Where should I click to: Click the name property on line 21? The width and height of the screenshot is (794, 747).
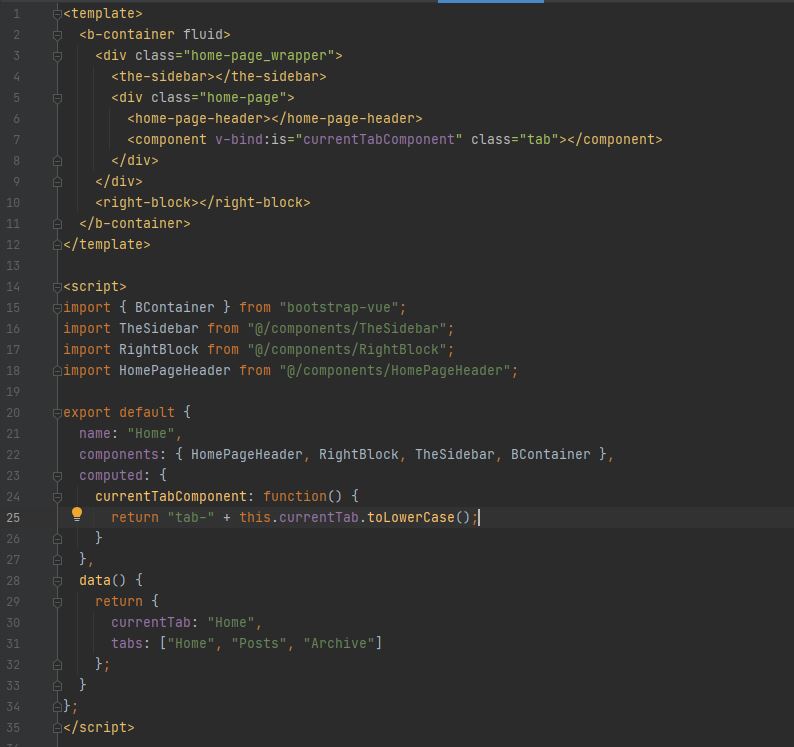(x=95, y=434)
